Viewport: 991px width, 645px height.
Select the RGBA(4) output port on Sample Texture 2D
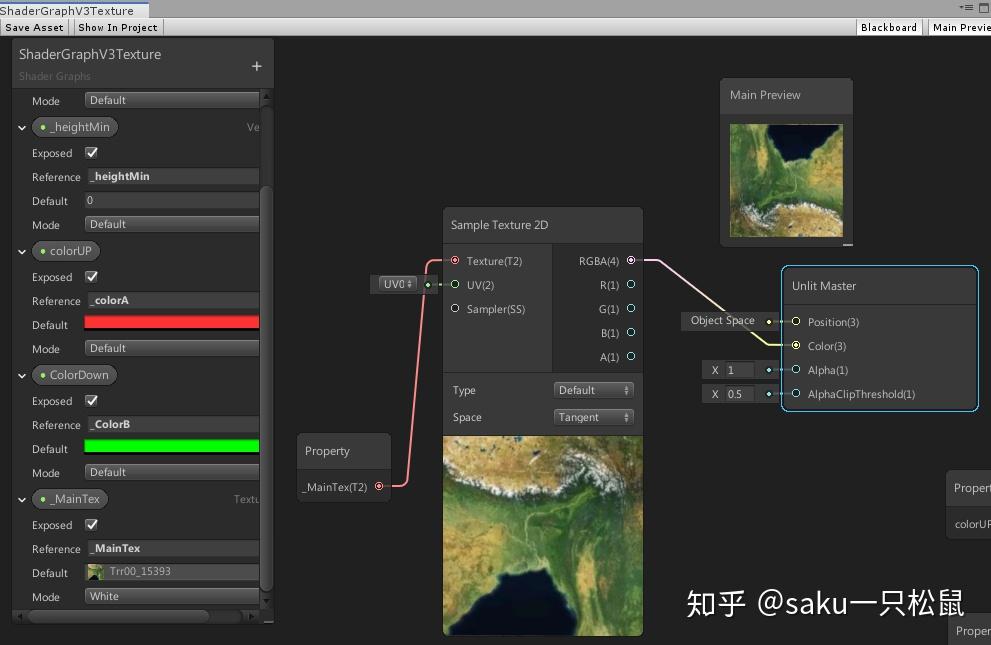630,261
